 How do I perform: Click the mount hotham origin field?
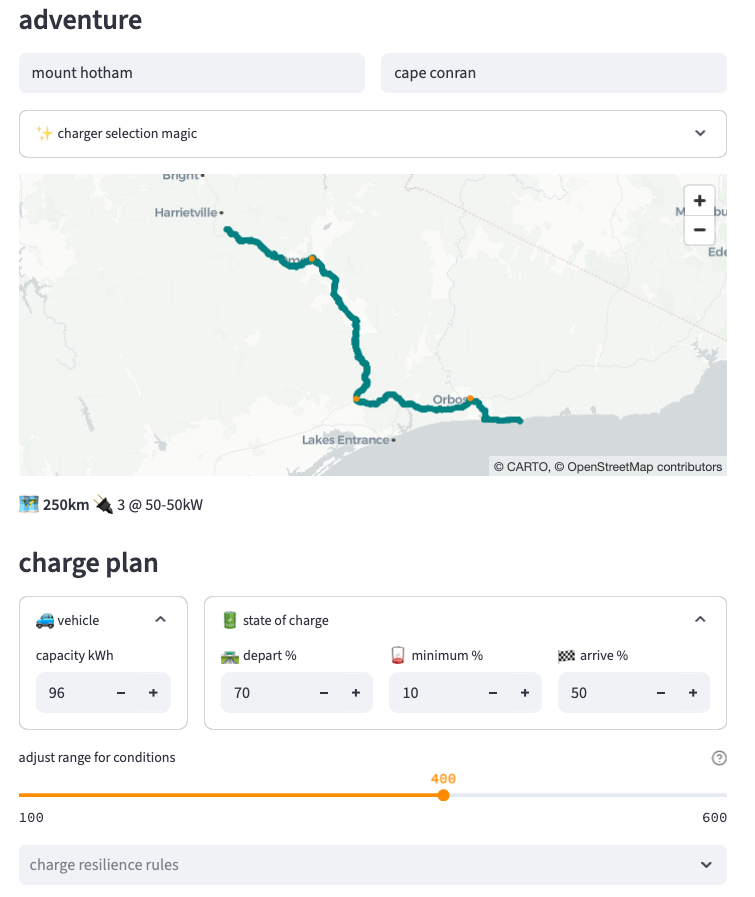[191, 73]
